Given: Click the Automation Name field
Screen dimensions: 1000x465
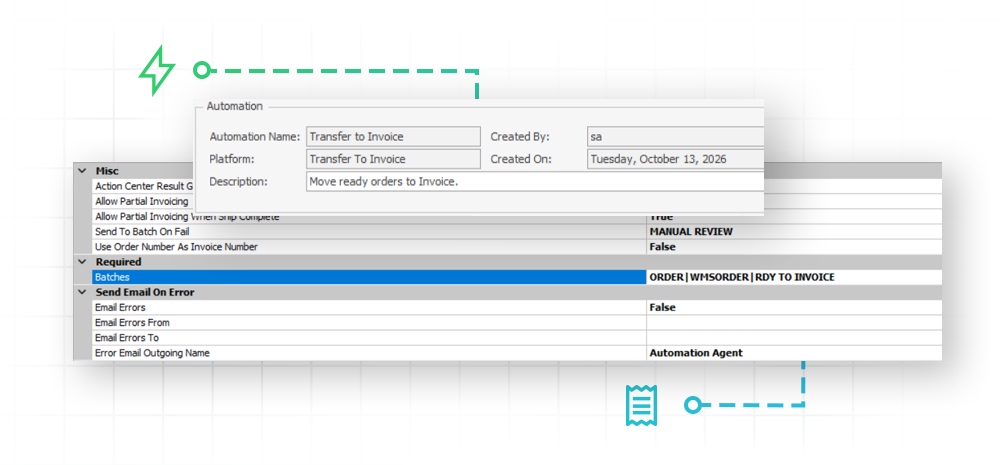Looking at the screenshot, I should (x=393, y=137).
